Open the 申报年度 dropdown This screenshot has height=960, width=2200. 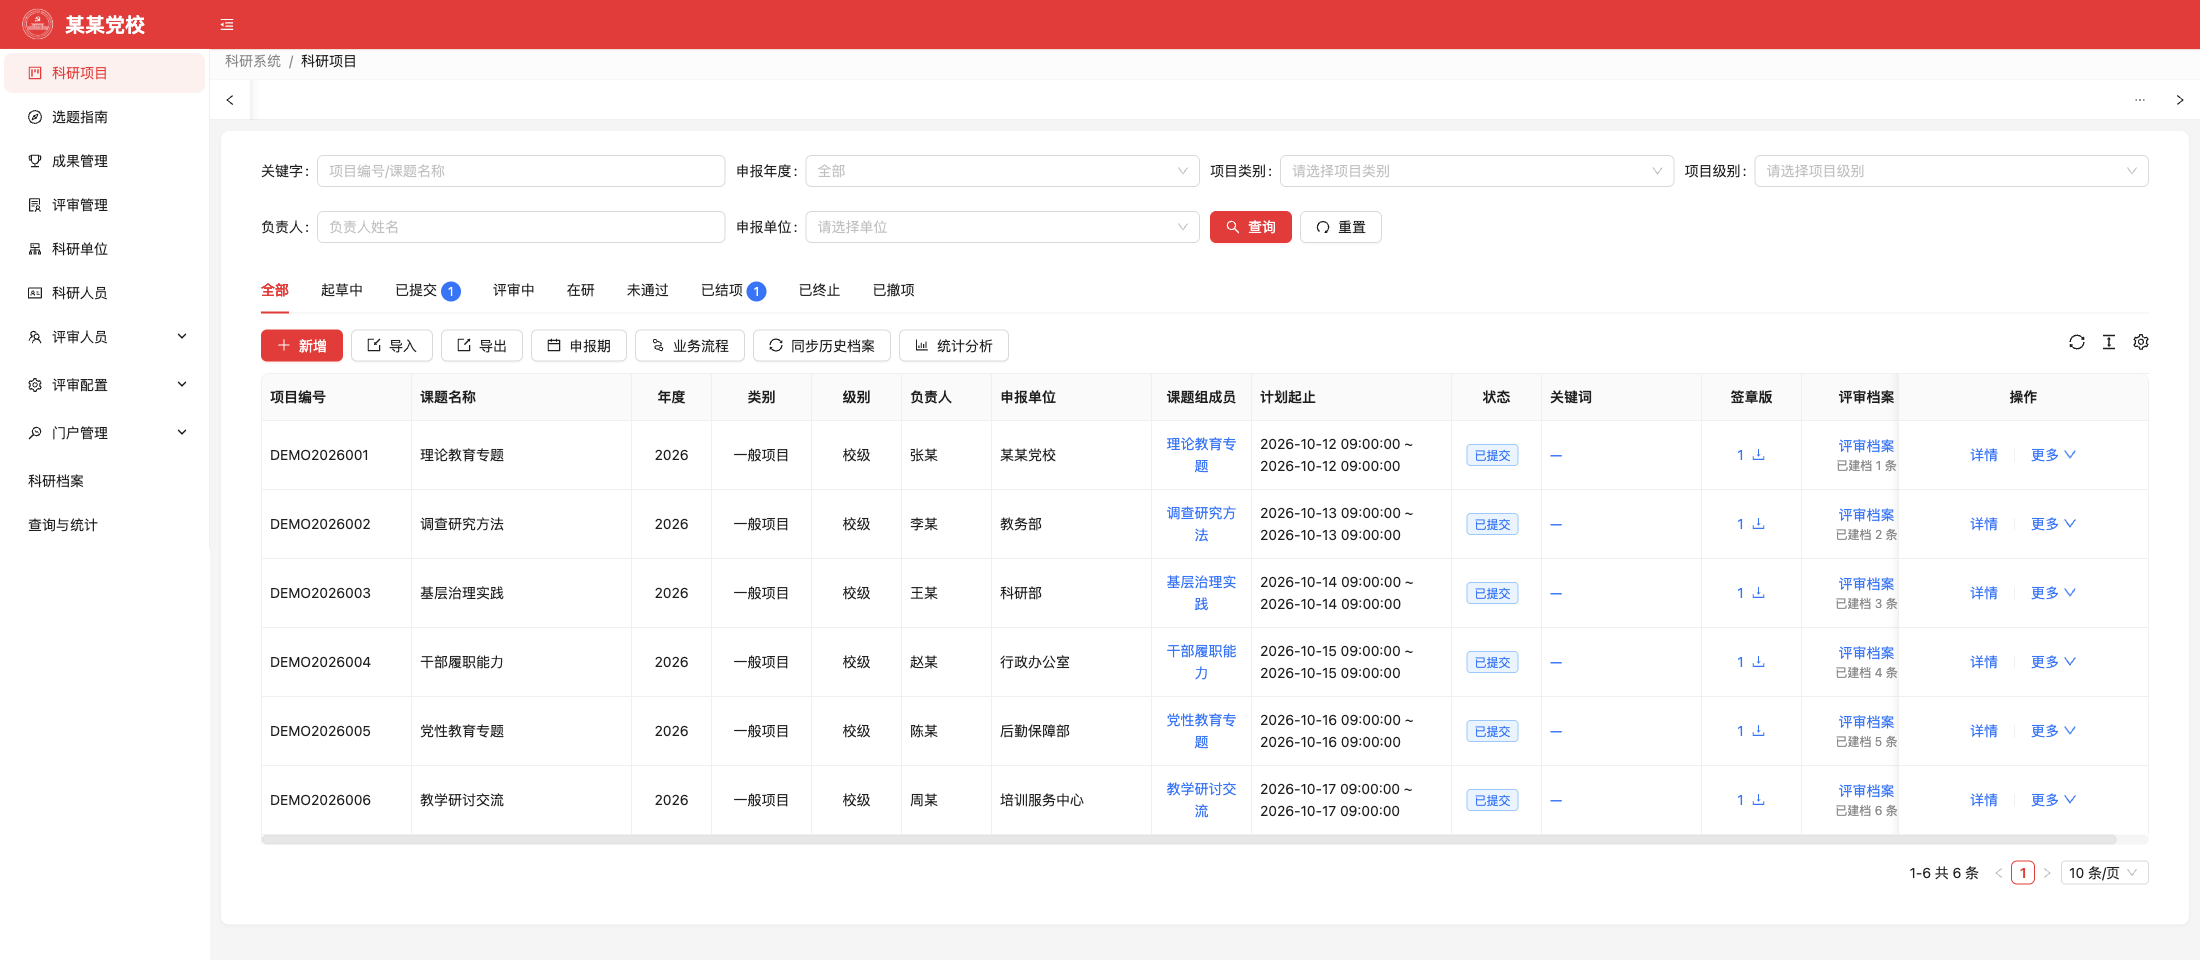pos(1002,171)
